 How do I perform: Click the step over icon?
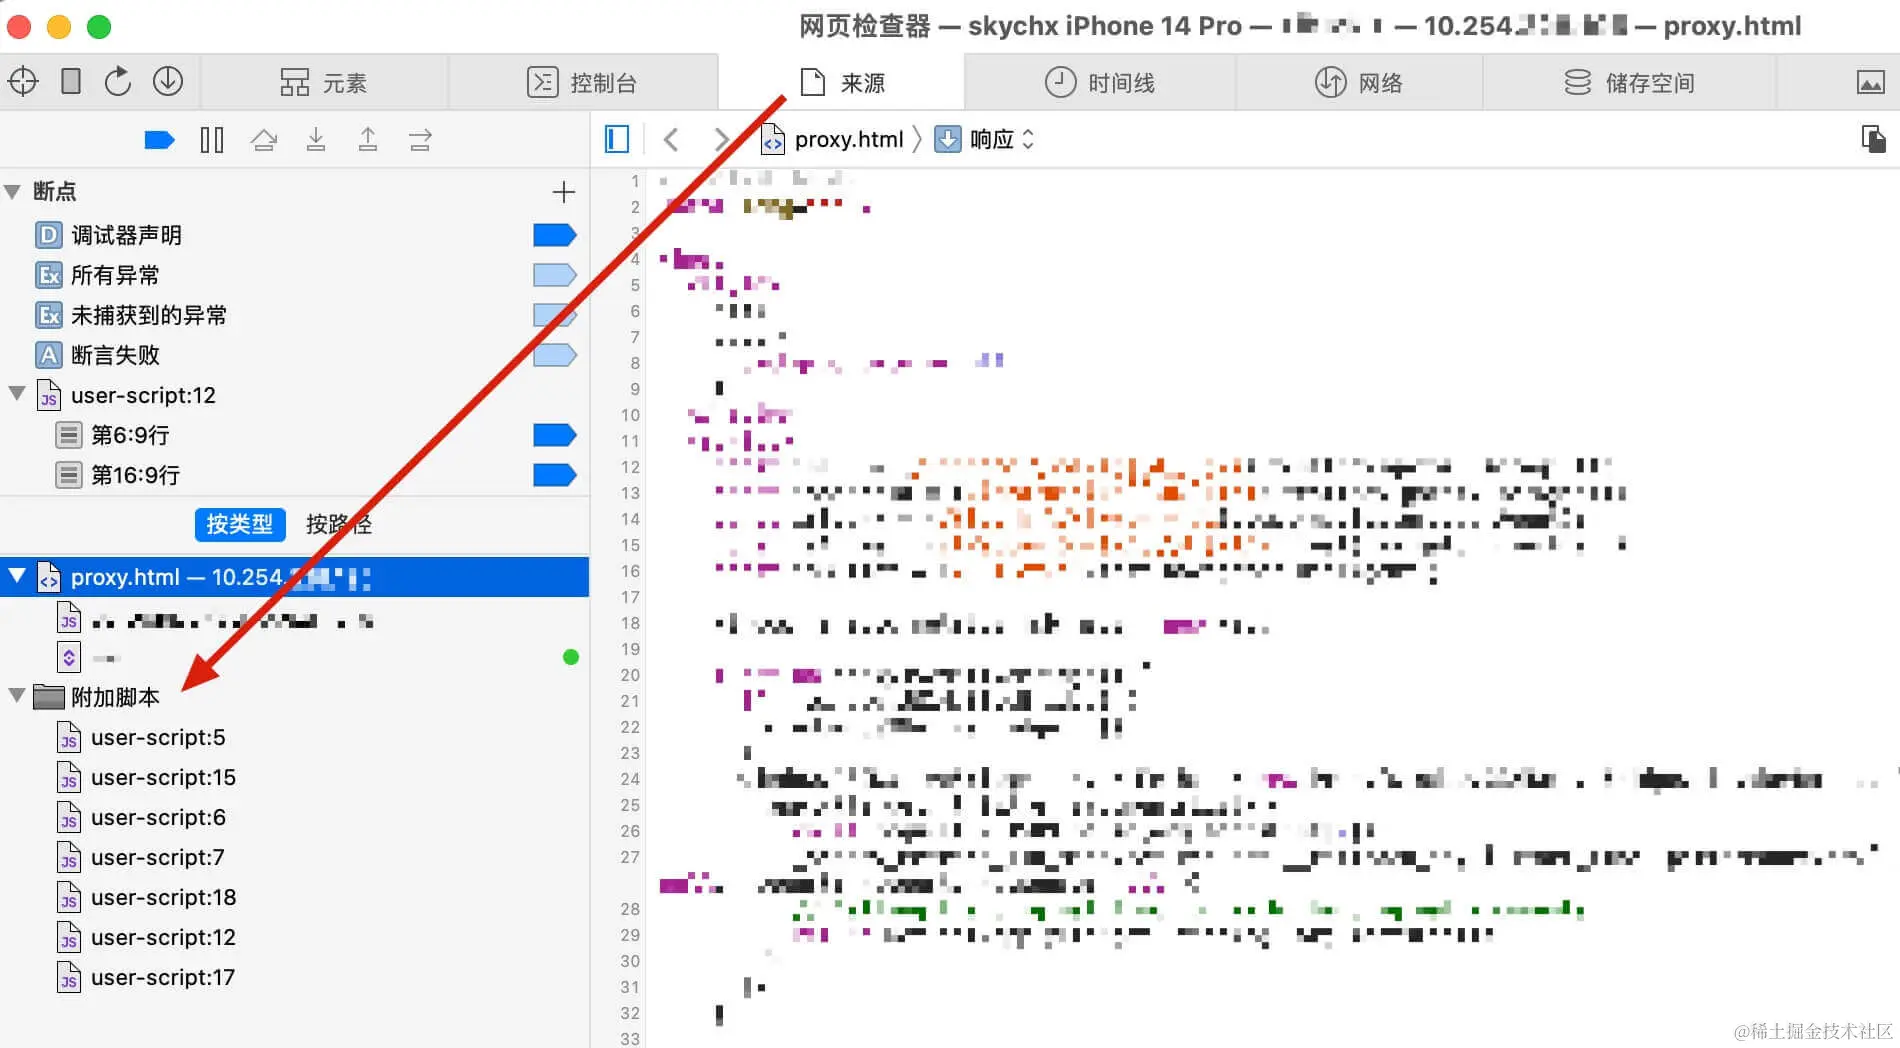264,140
